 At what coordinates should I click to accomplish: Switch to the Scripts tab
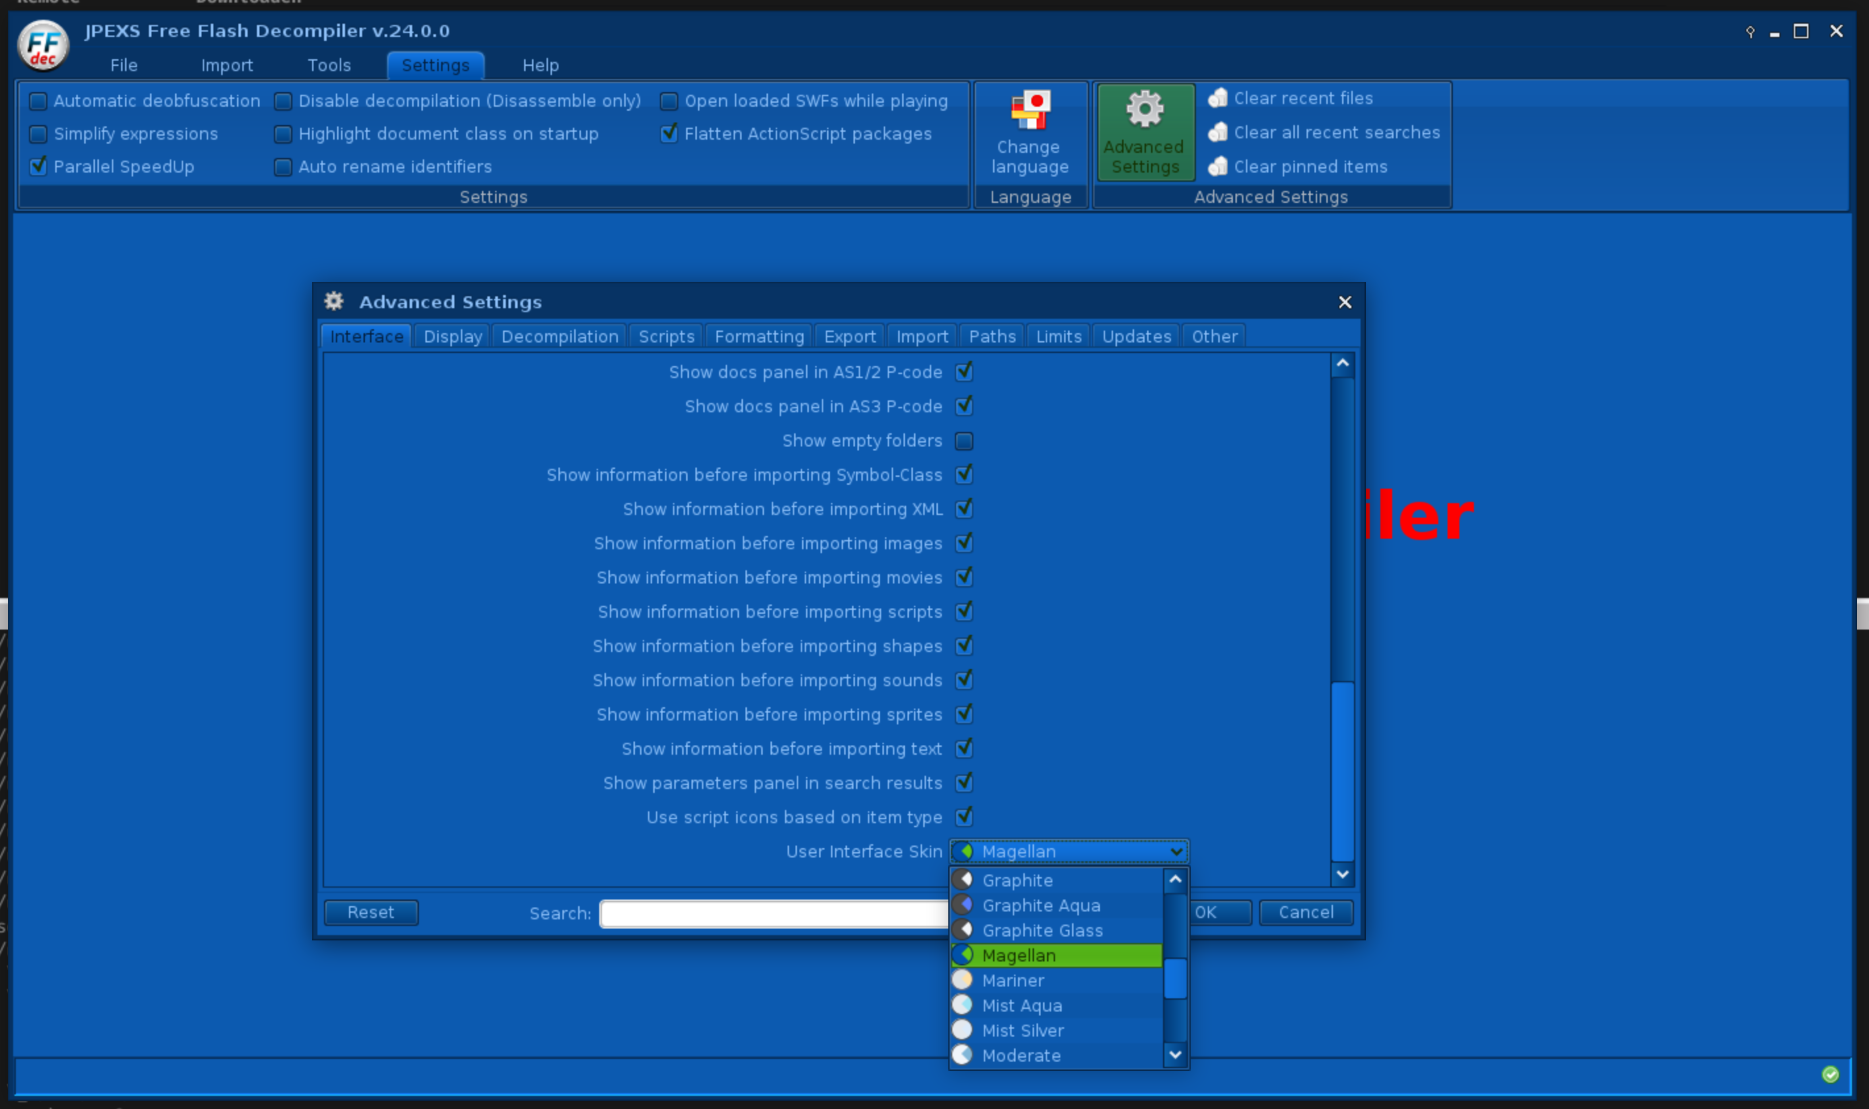point(666,336)
